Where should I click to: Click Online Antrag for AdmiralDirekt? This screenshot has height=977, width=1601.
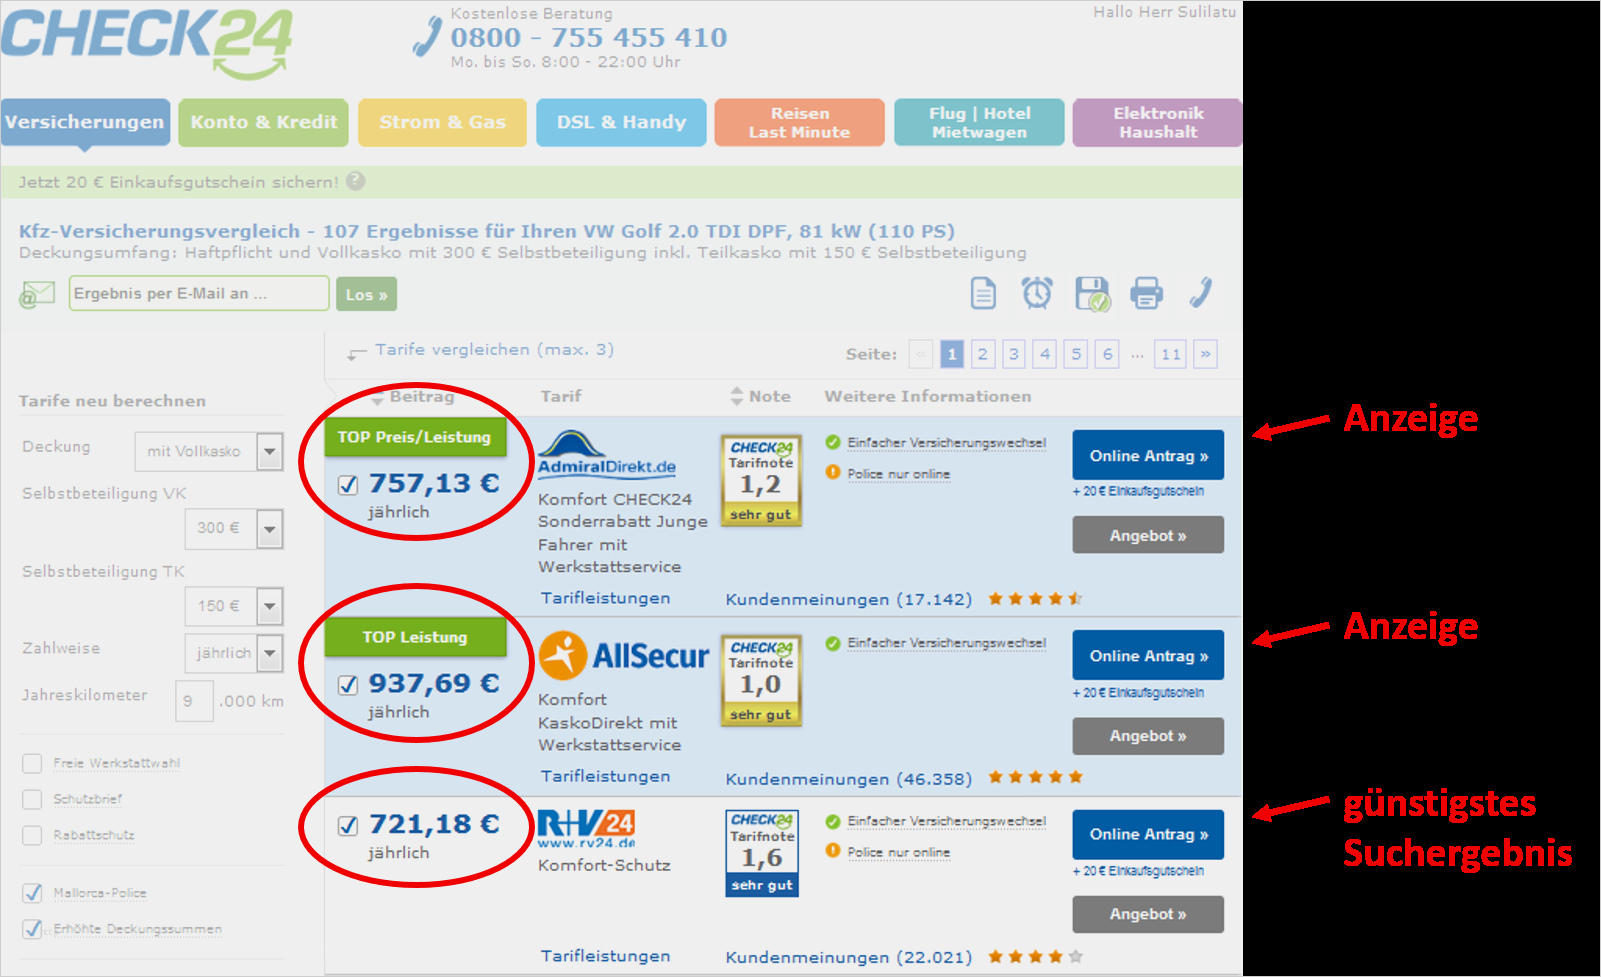coord(1148,456)
